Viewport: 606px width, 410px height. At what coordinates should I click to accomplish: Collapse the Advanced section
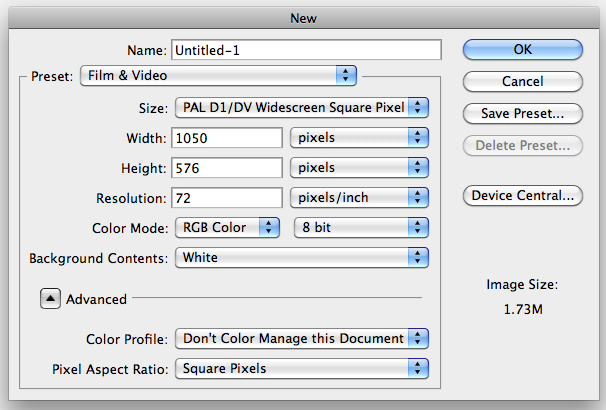pyautogui.click(x=50, y=298)
